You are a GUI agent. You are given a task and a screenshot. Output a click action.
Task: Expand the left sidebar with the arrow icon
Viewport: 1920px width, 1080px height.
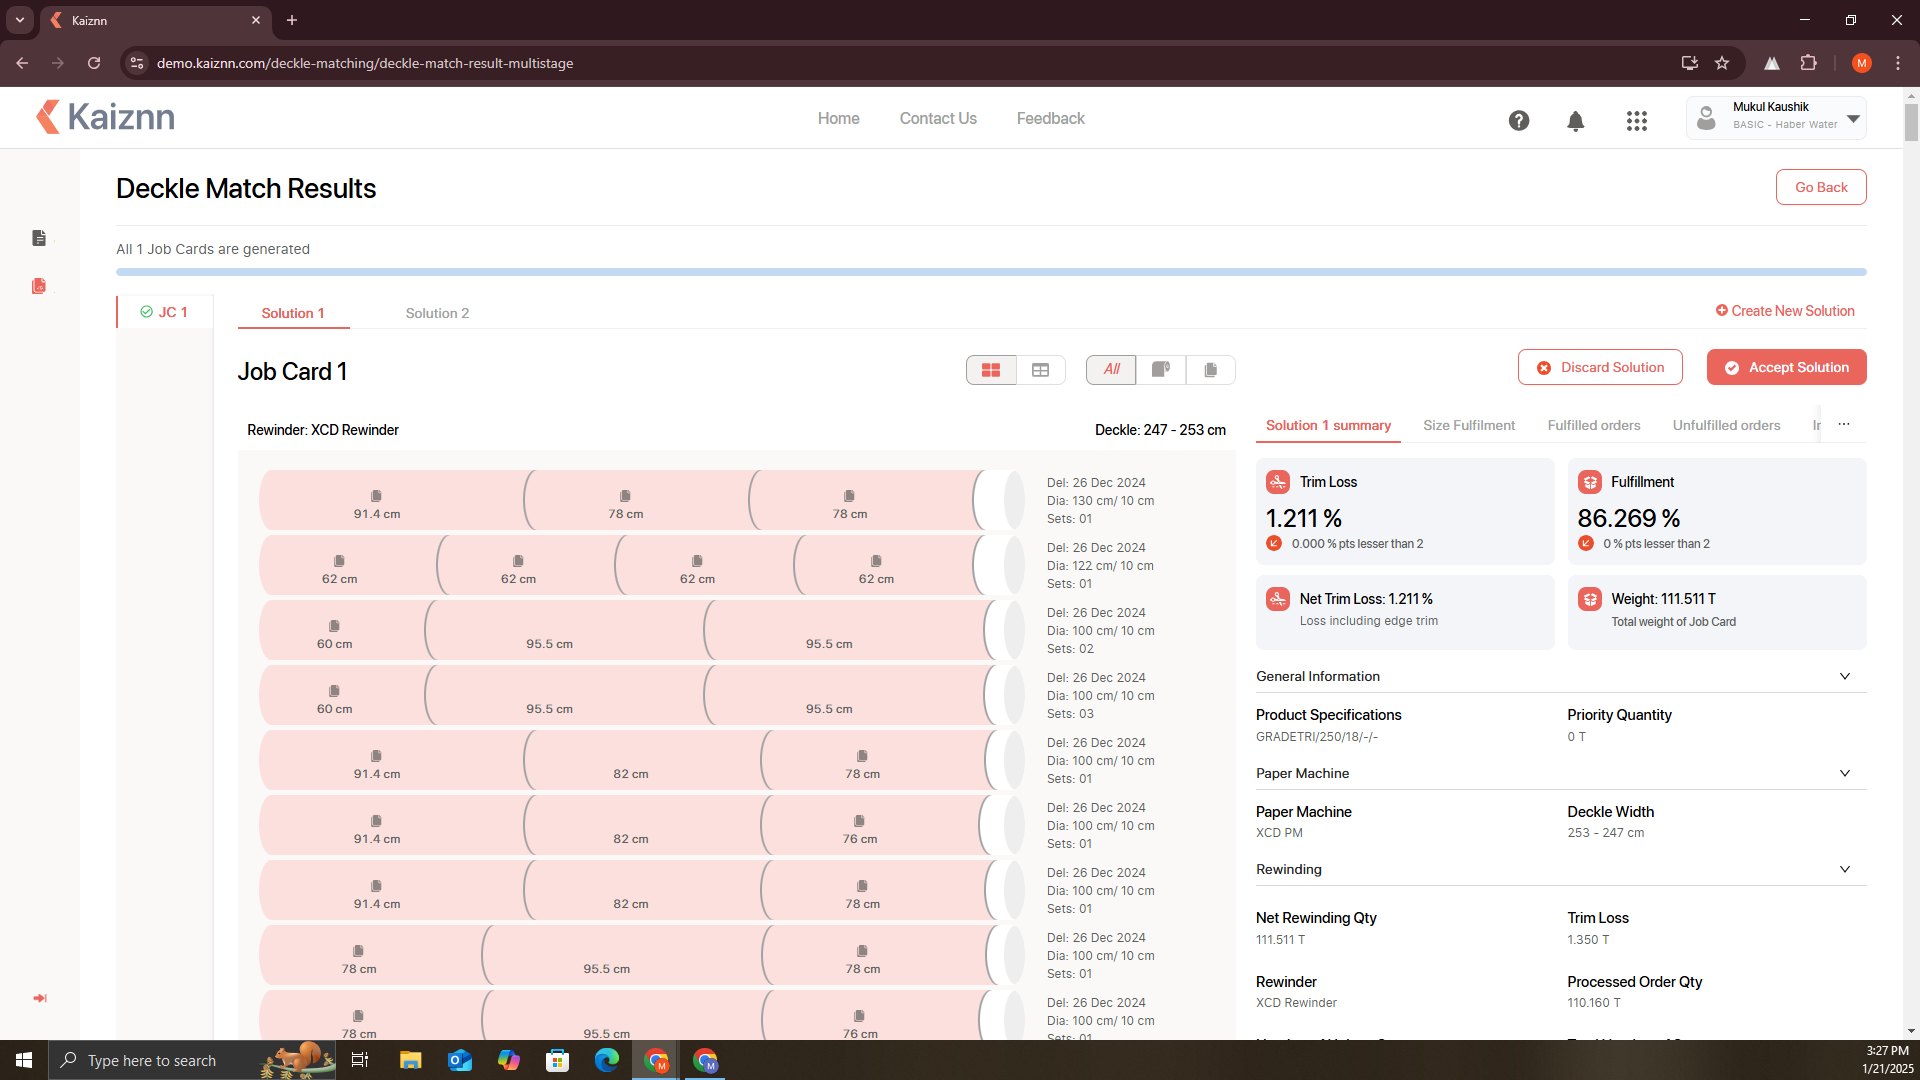[40, 998]
